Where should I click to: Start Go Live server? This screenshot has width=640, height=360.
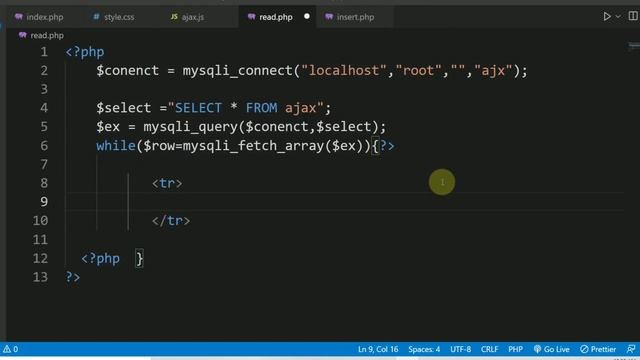[551, 349]
